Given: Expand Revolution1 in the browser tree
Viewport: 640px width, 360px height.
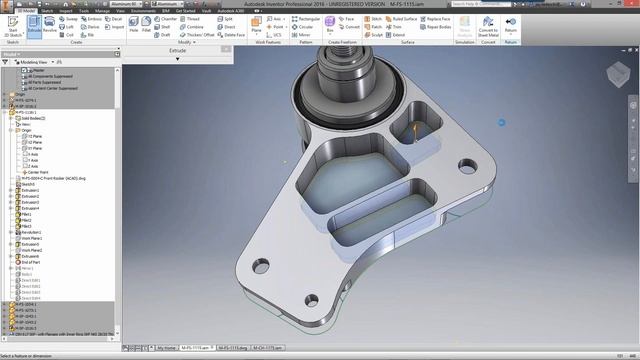Looking at the screenshot, I should (11, 232).
